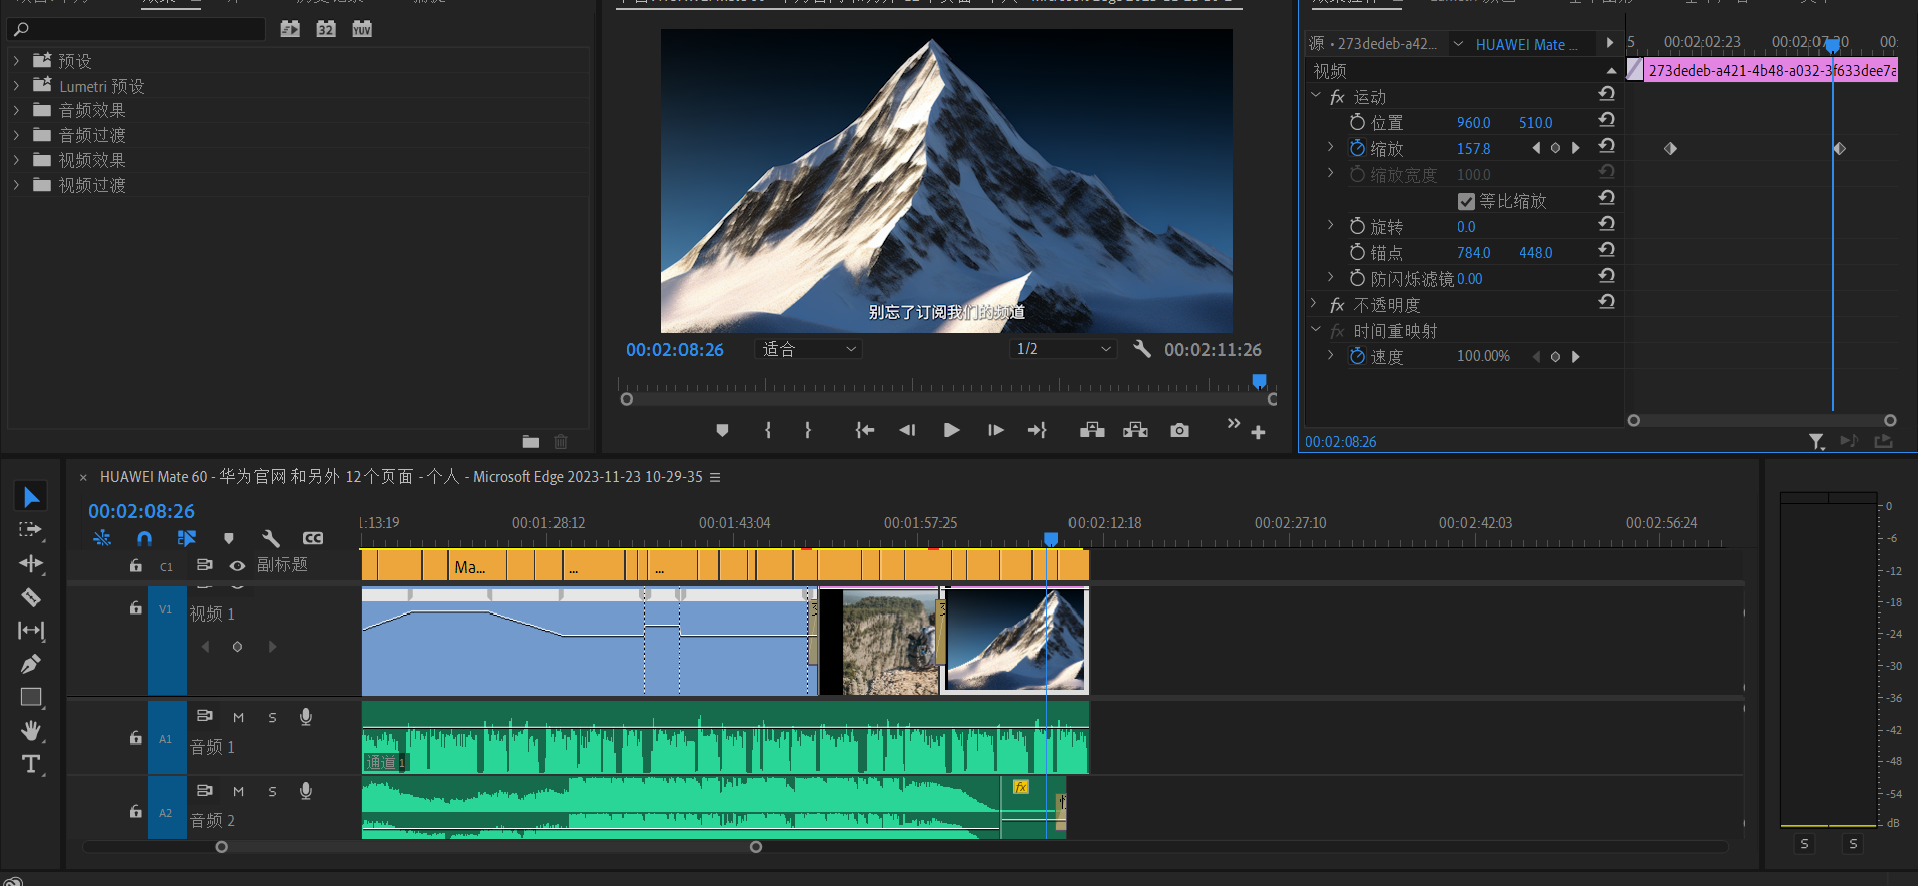Click the 缩放 value 157.8
1918x886 pixels.
click(1473, 149)
